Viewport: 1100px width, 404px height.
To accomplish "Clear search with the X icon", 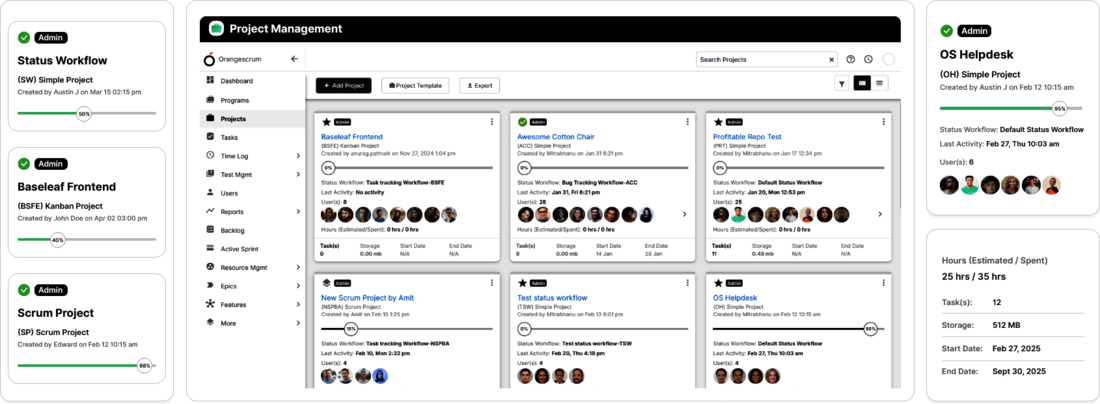I will 831,60.
